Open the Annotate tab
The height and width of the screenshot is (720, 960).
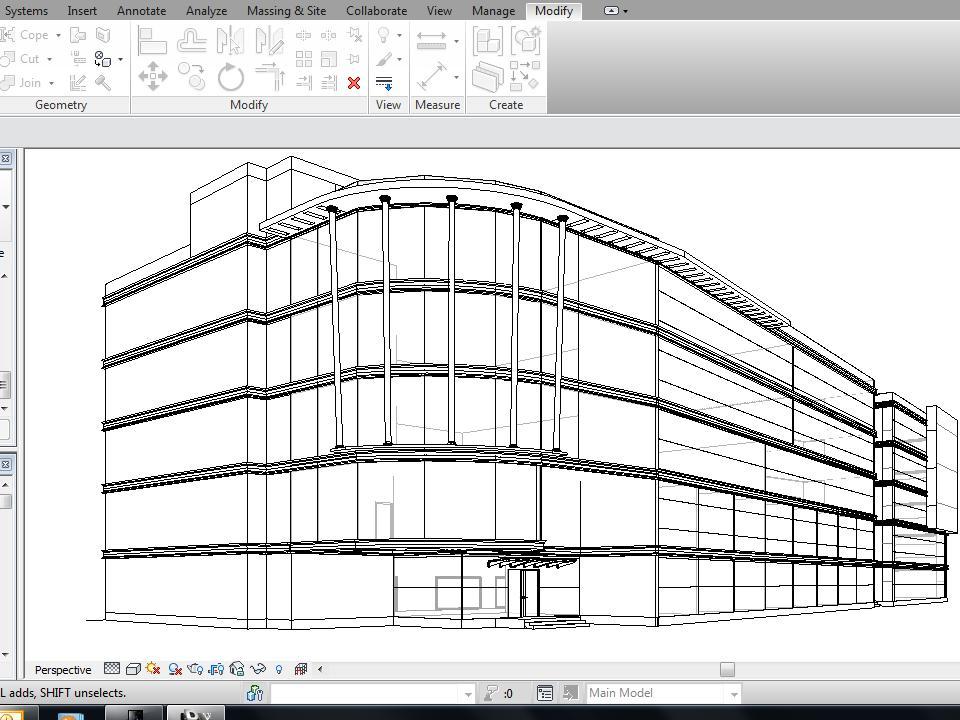pos(141,11)
